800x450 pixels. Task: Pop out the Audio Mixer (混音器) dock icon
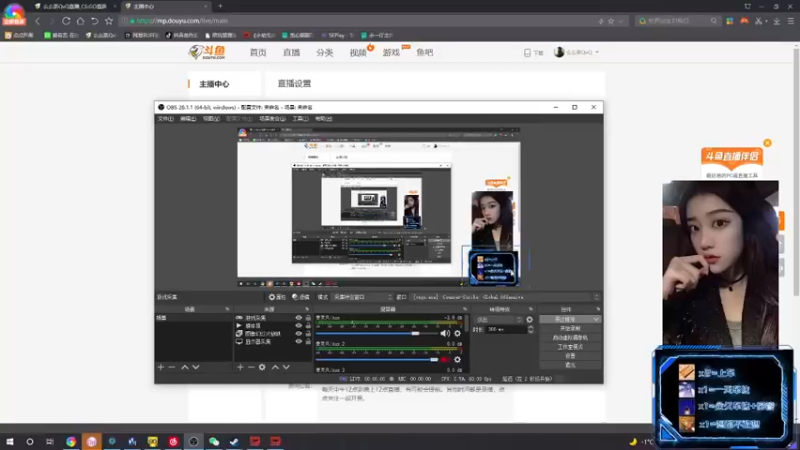coord(465,309)
